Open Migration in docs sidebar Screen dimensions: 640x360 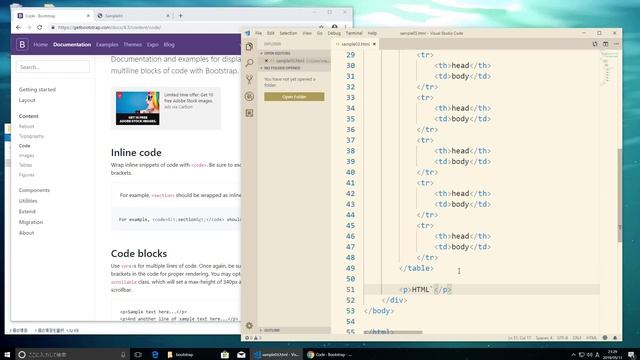click(31, 222)
